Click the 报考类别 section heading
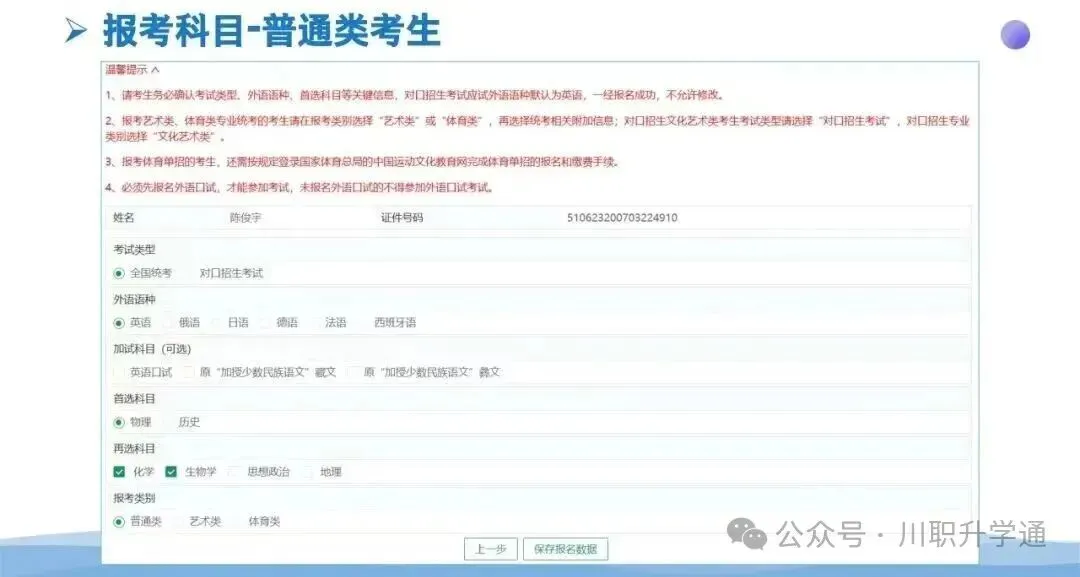Screen dimensions: 1080x577 pyautogui.click(x=134, y=499)
